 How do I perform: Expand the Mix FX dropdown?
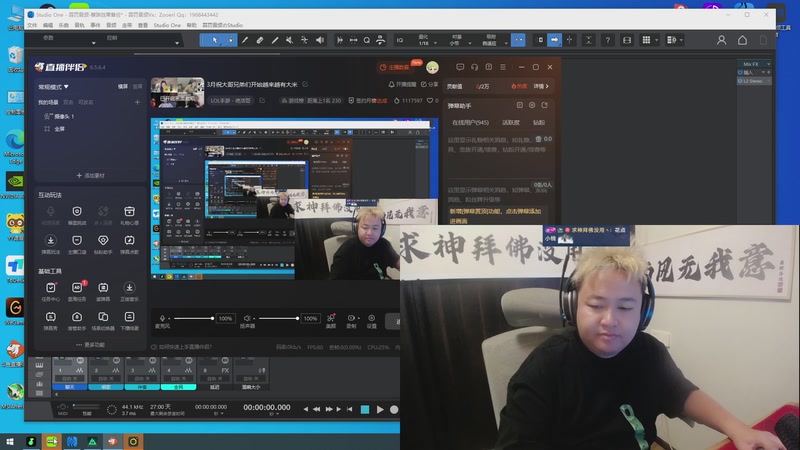point(768,64)
